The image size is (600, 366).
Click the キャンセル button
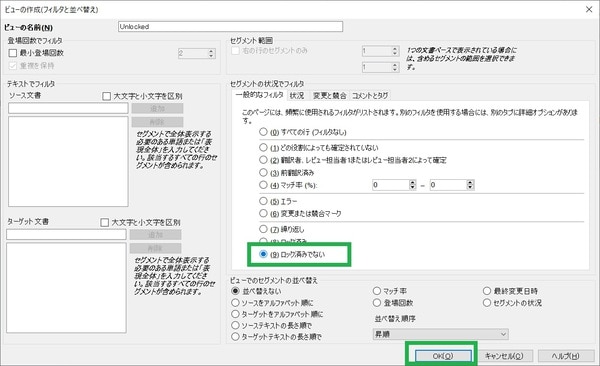tap(504, 356)
